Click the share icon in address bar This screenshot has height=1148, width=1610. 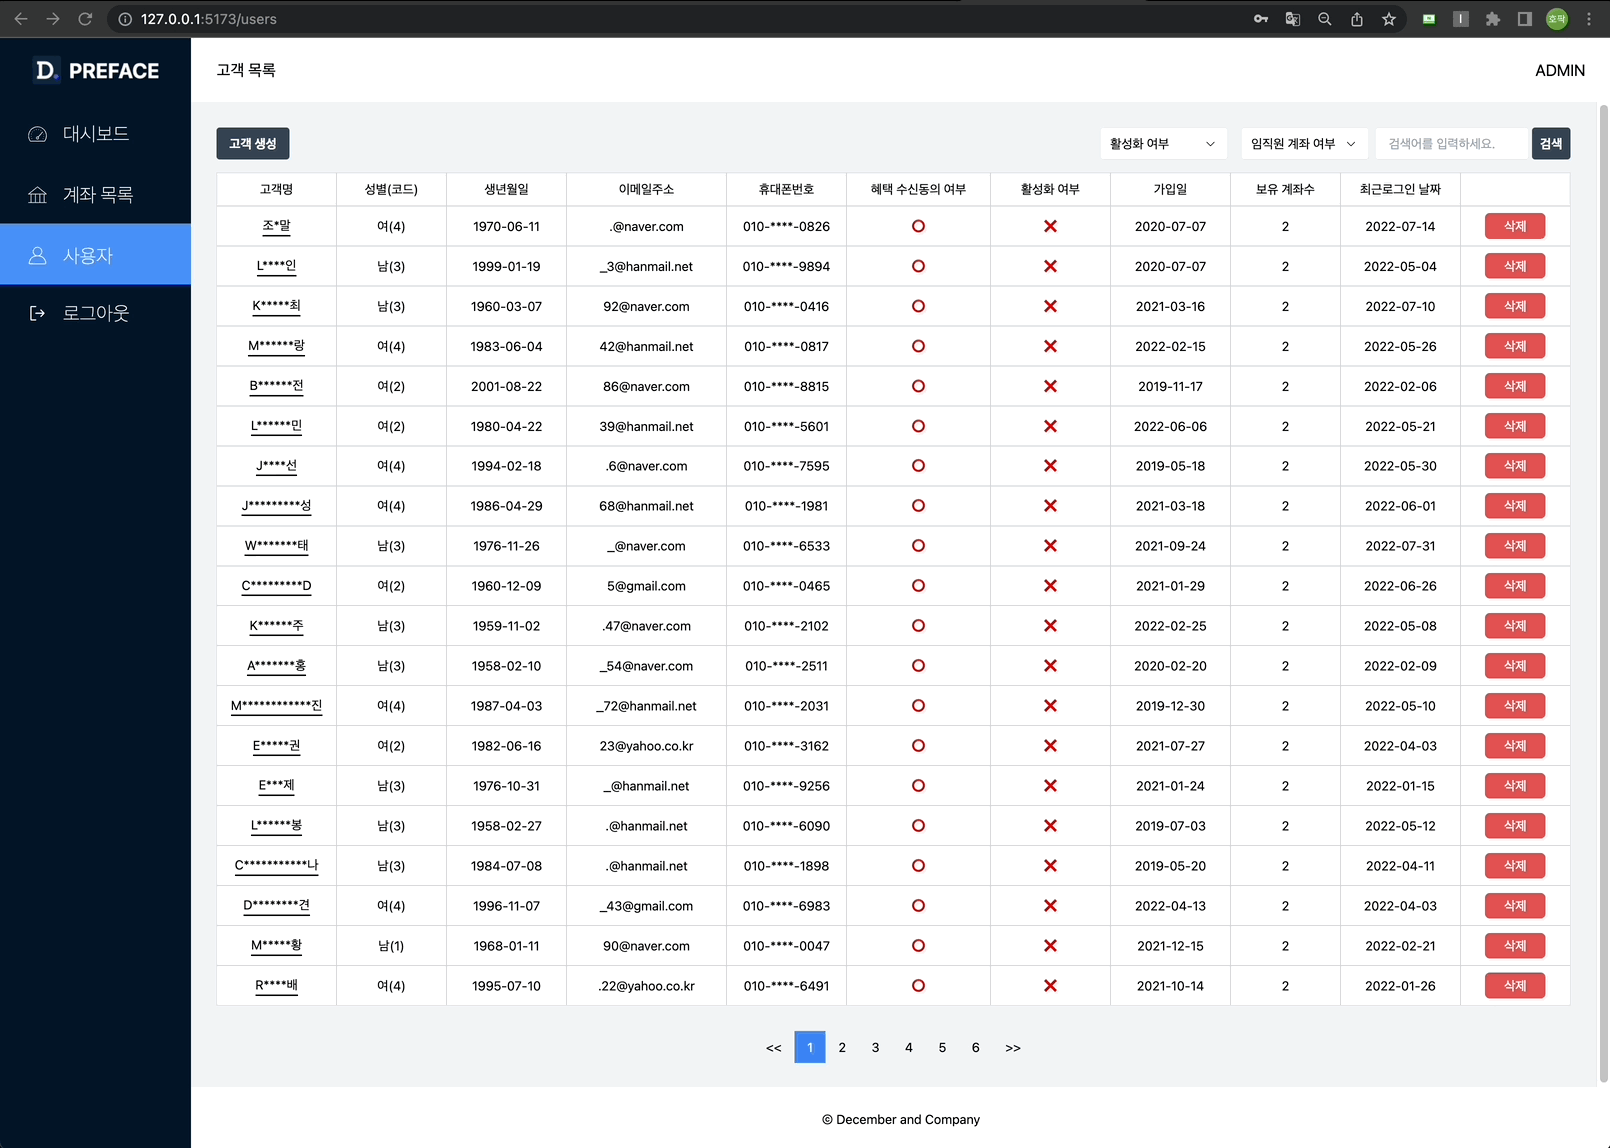click(x=1357, y=19)
